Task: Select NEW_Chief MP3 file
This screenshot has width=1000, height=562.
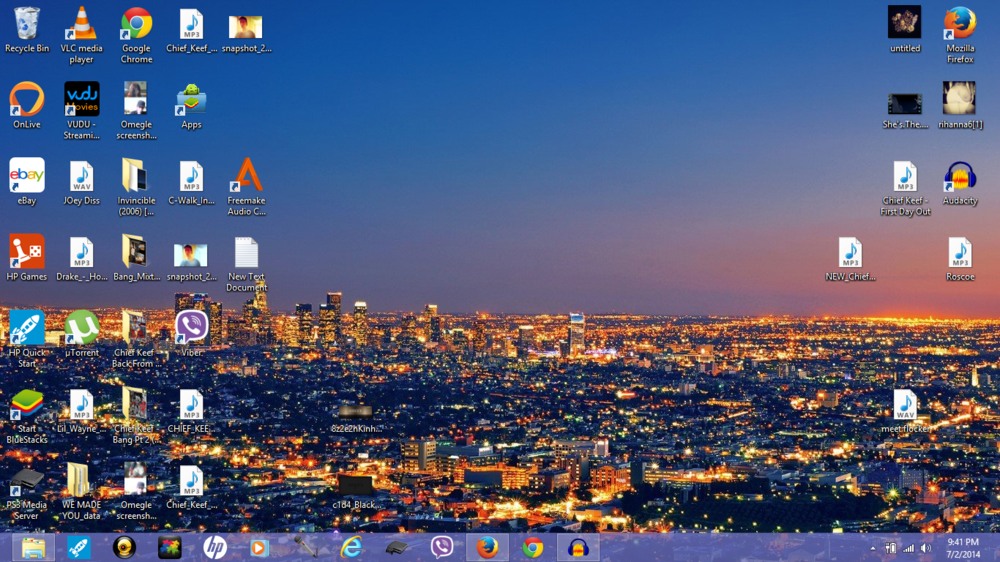Action: point(850,258)
